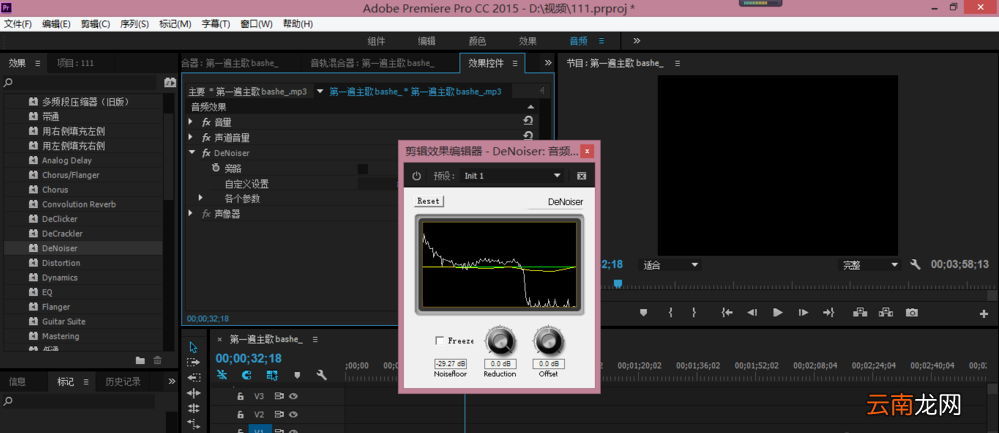
Task: Click Noisefloor value field
Action: click(x=450, y=364)
